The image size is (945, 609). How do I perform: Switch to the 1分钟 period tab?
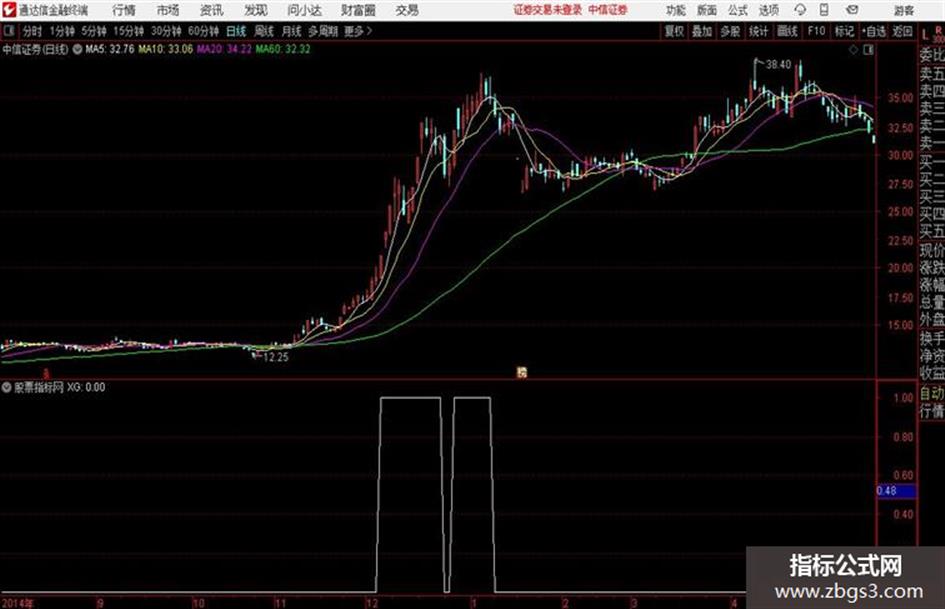(x=61, y=31)
